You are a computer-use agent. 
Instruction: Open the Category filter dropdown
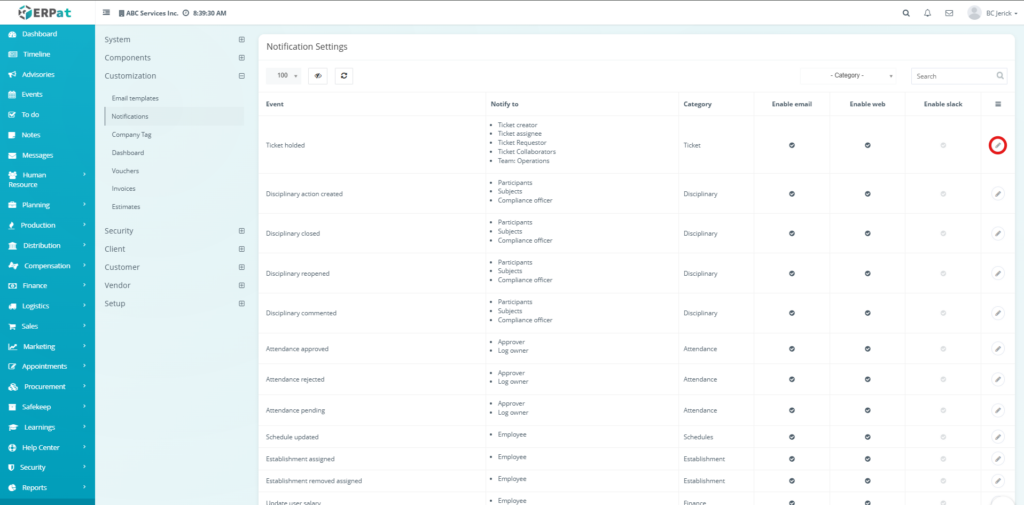(x=852, y=75)
